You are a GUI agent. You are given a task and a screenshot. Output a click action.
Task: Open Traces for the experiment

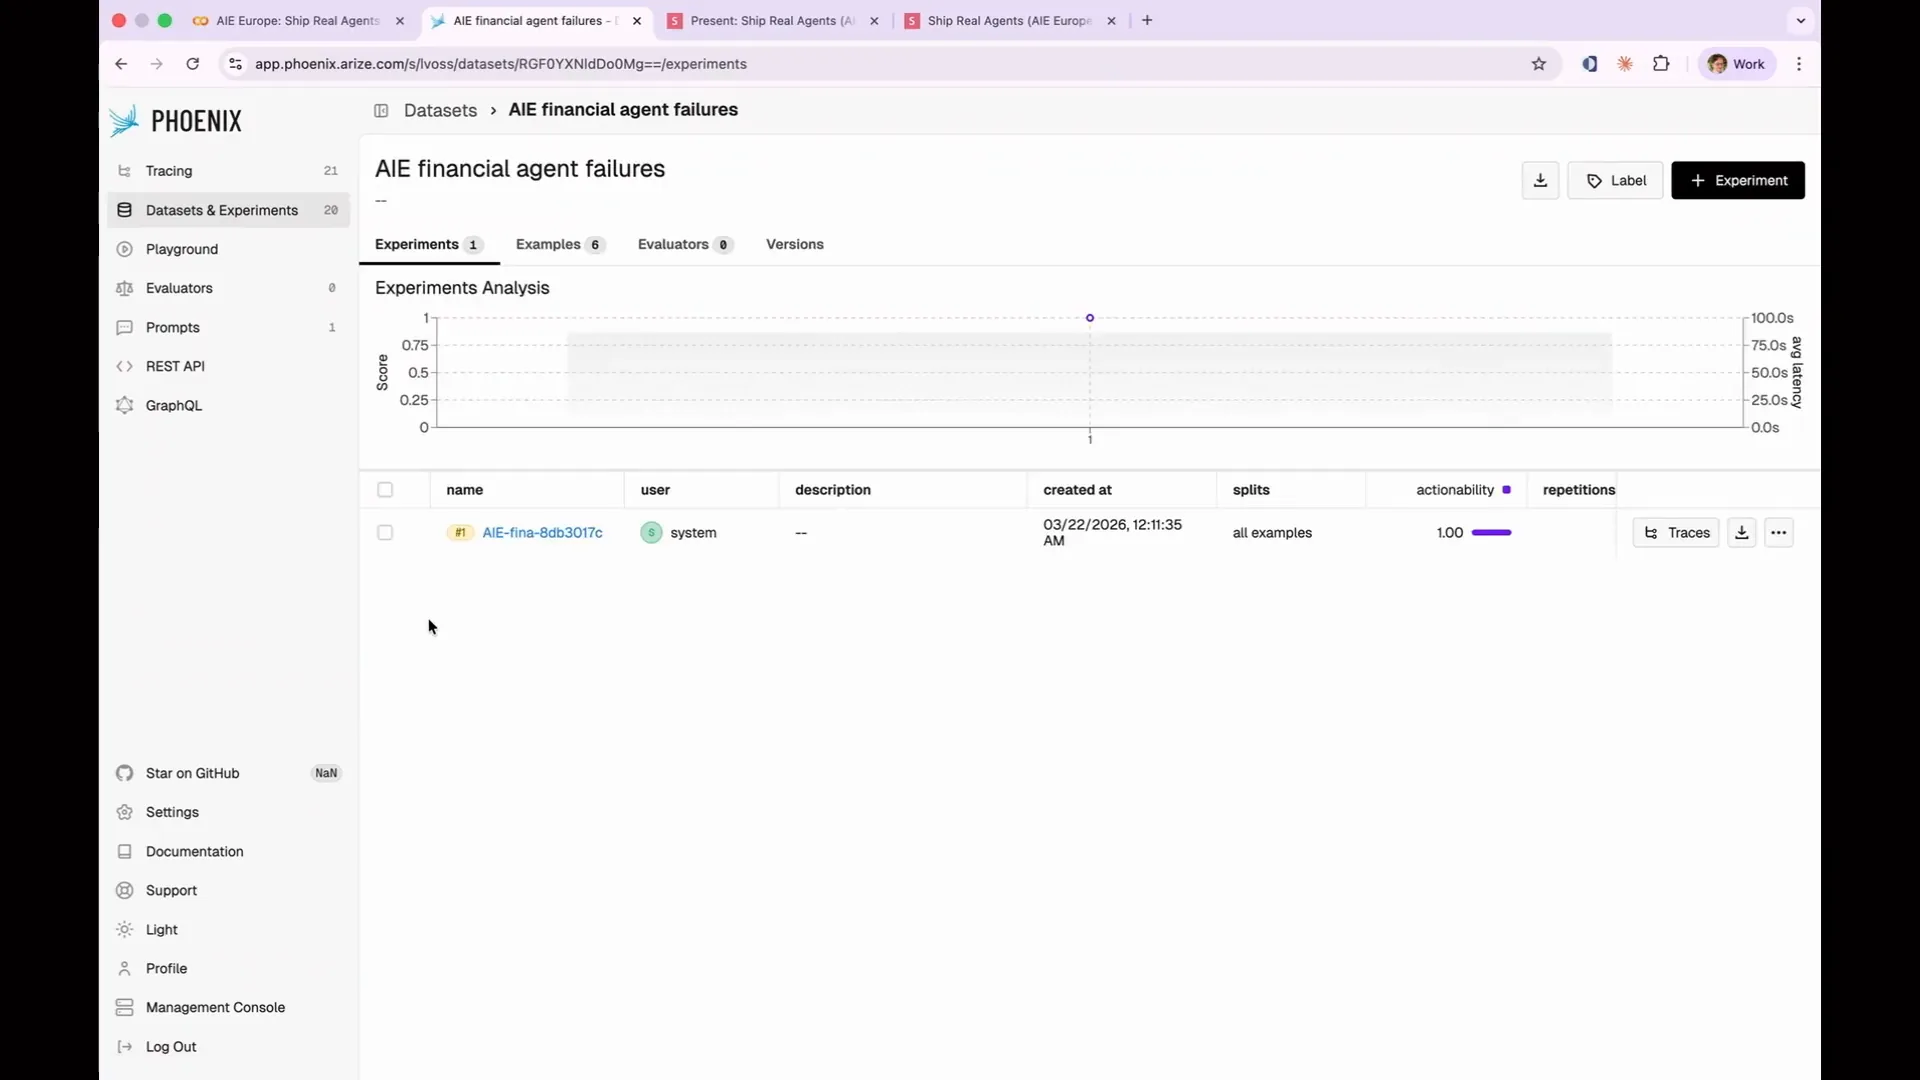1676,533
